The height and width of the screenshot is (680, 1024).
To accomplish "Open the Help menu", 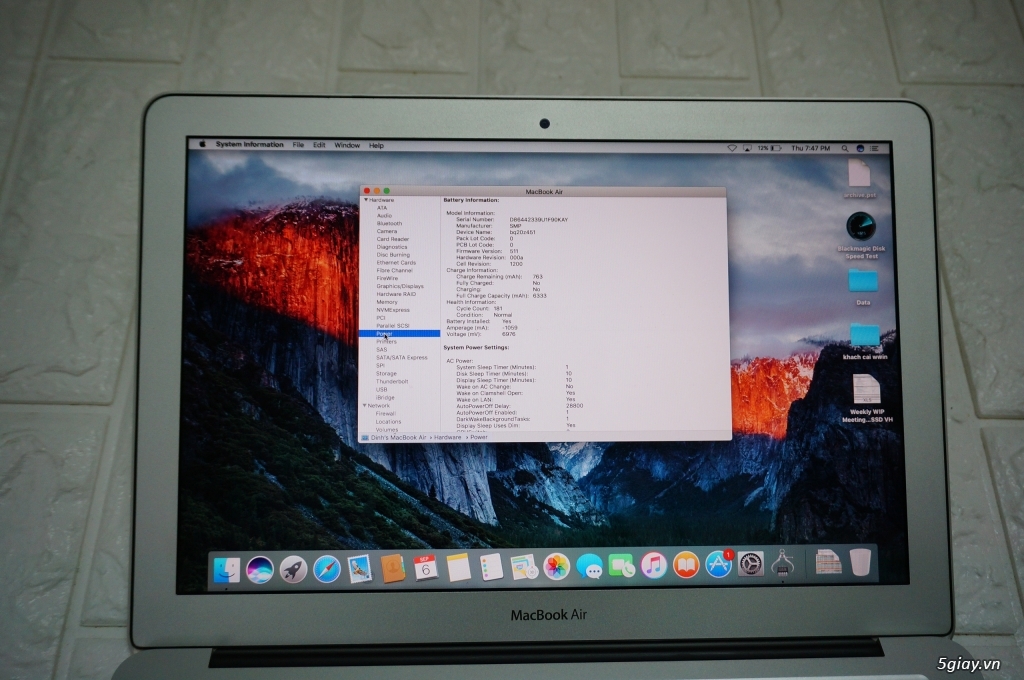I will [x=376, y=146].
